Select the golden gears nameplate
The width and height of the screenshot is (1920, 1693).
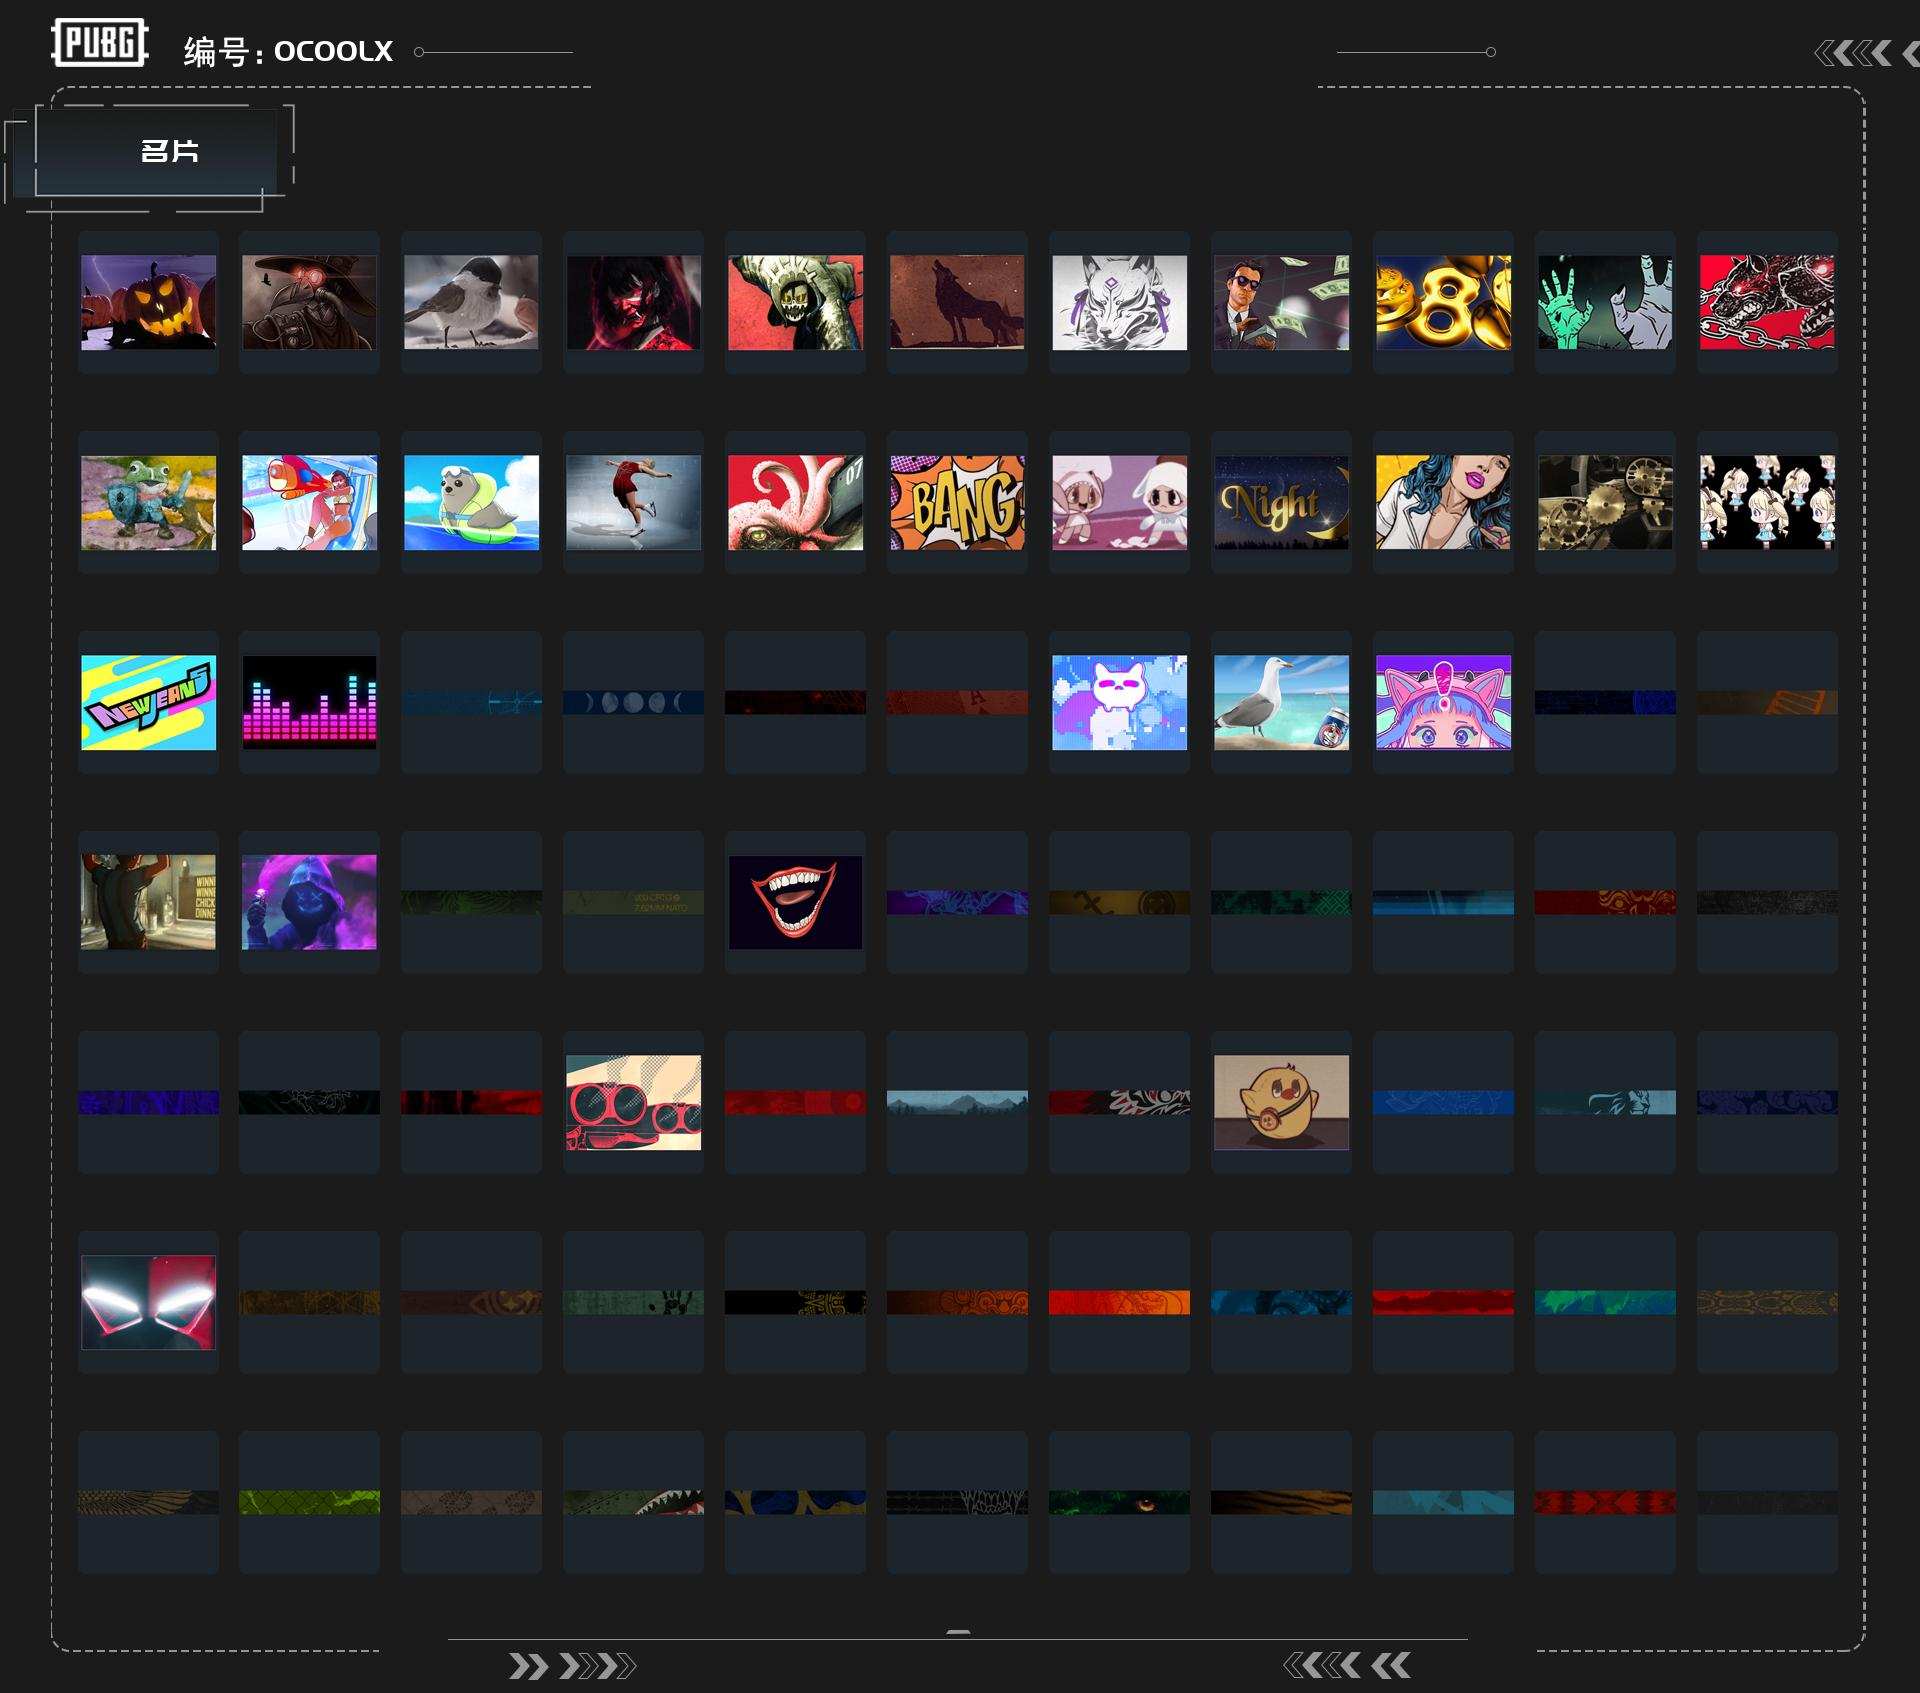[x=1605, y=502]
